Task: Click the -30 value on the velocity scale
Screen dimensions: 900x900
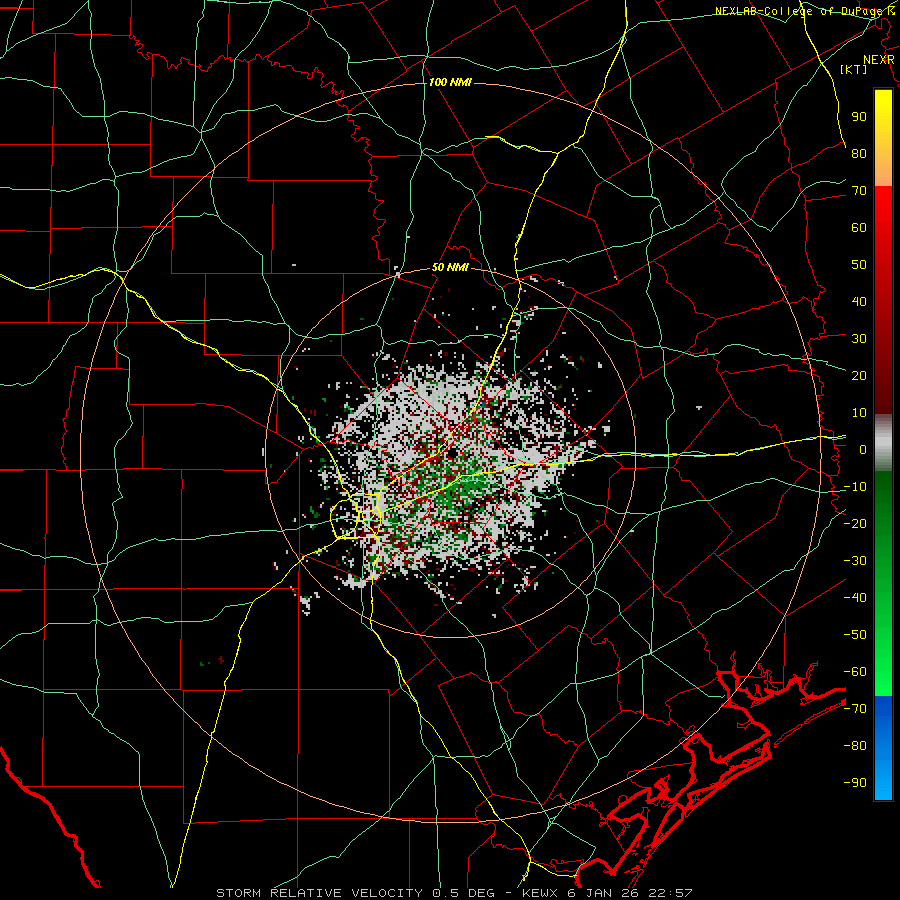Action: pyautogui.click(x=855, y=561)
